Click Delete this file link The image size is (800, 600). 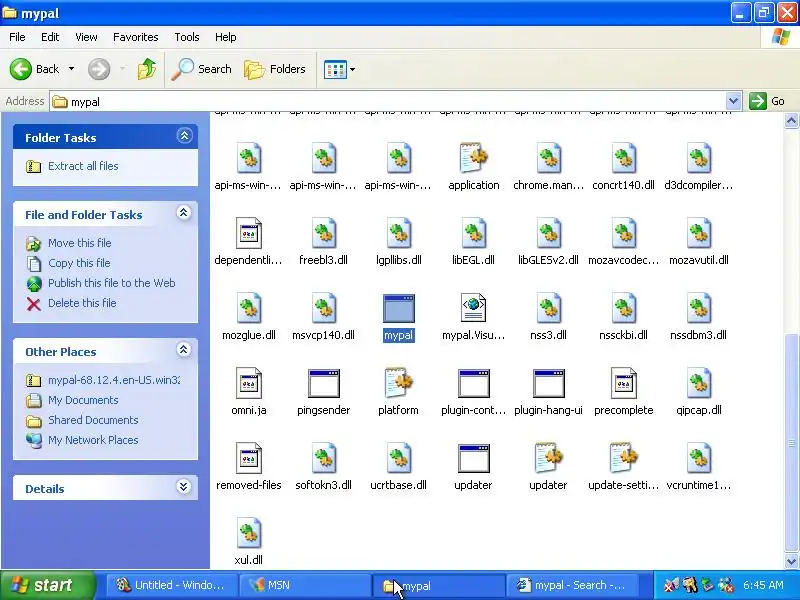[x=82, y=303]
